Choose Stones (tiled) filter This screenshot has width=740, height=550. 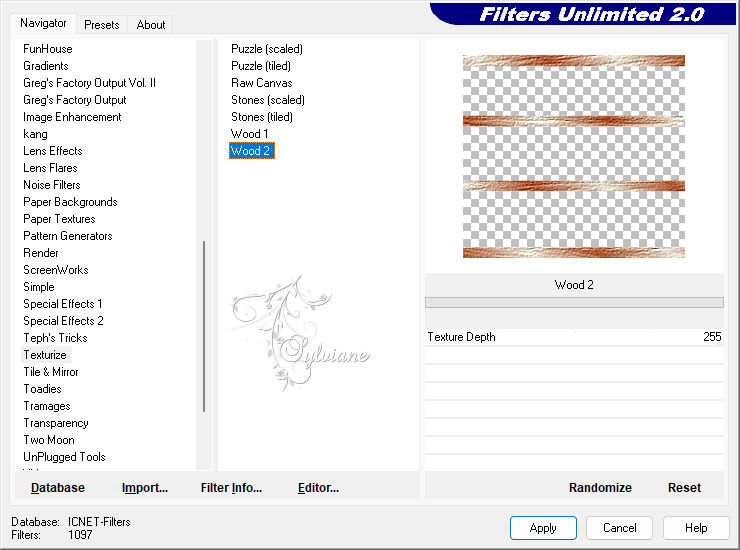click(x=261, y=117)
